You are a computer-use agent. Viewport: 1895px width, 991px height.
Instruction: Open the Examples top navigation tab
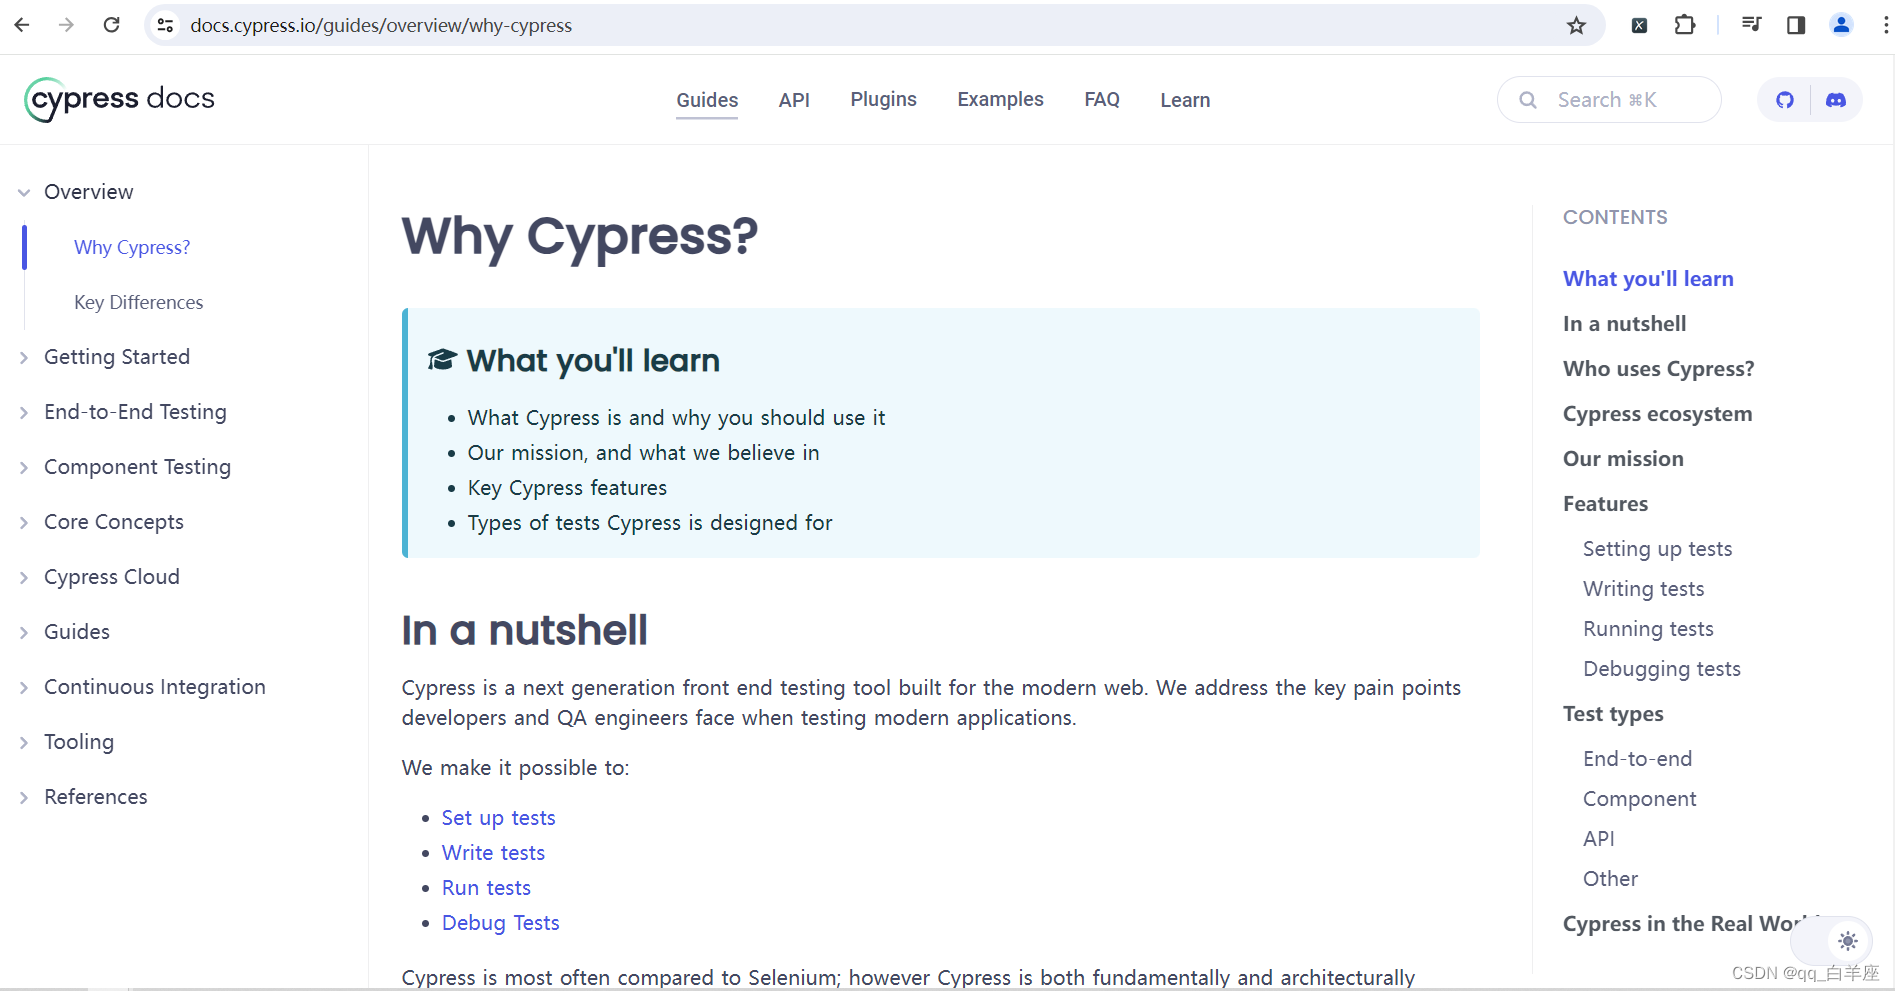pyautogui.click(x=1000, y=99)
